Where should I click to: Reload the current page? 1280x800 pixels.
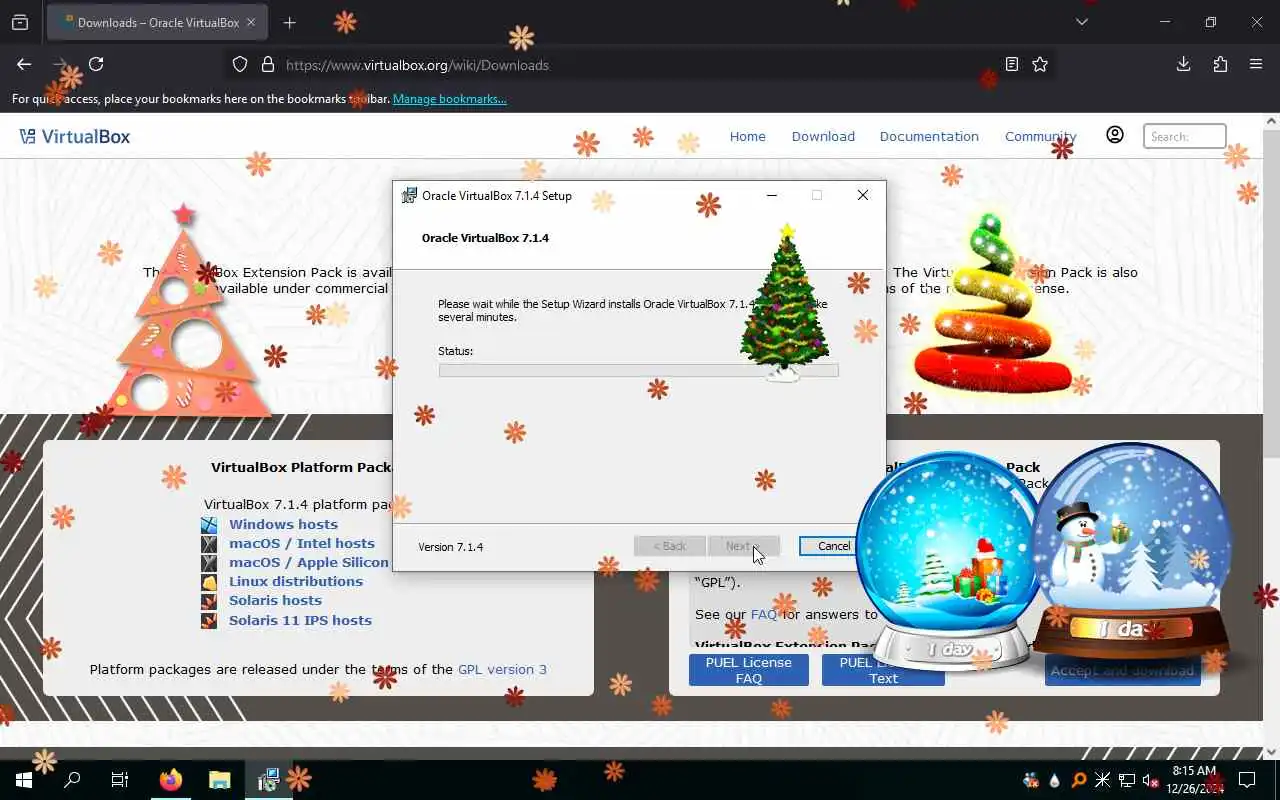tap(96, 64)
